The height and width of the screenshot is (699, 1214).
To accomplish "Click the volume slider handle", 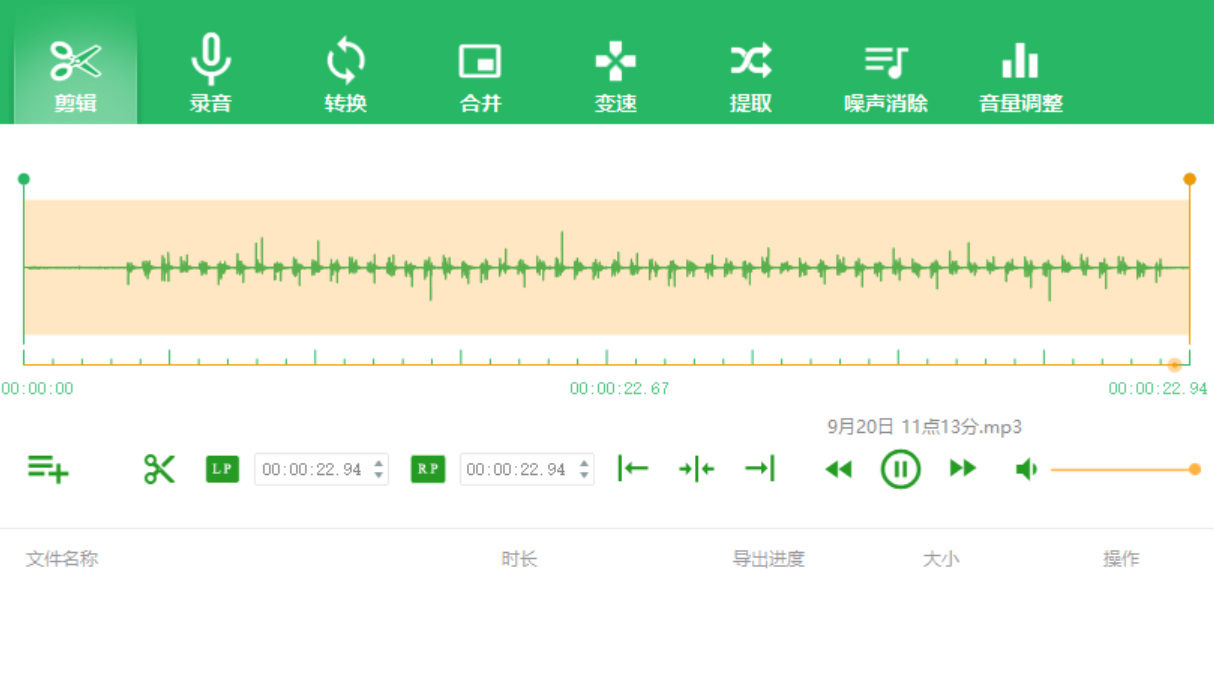I will [x=1194, y=469].
